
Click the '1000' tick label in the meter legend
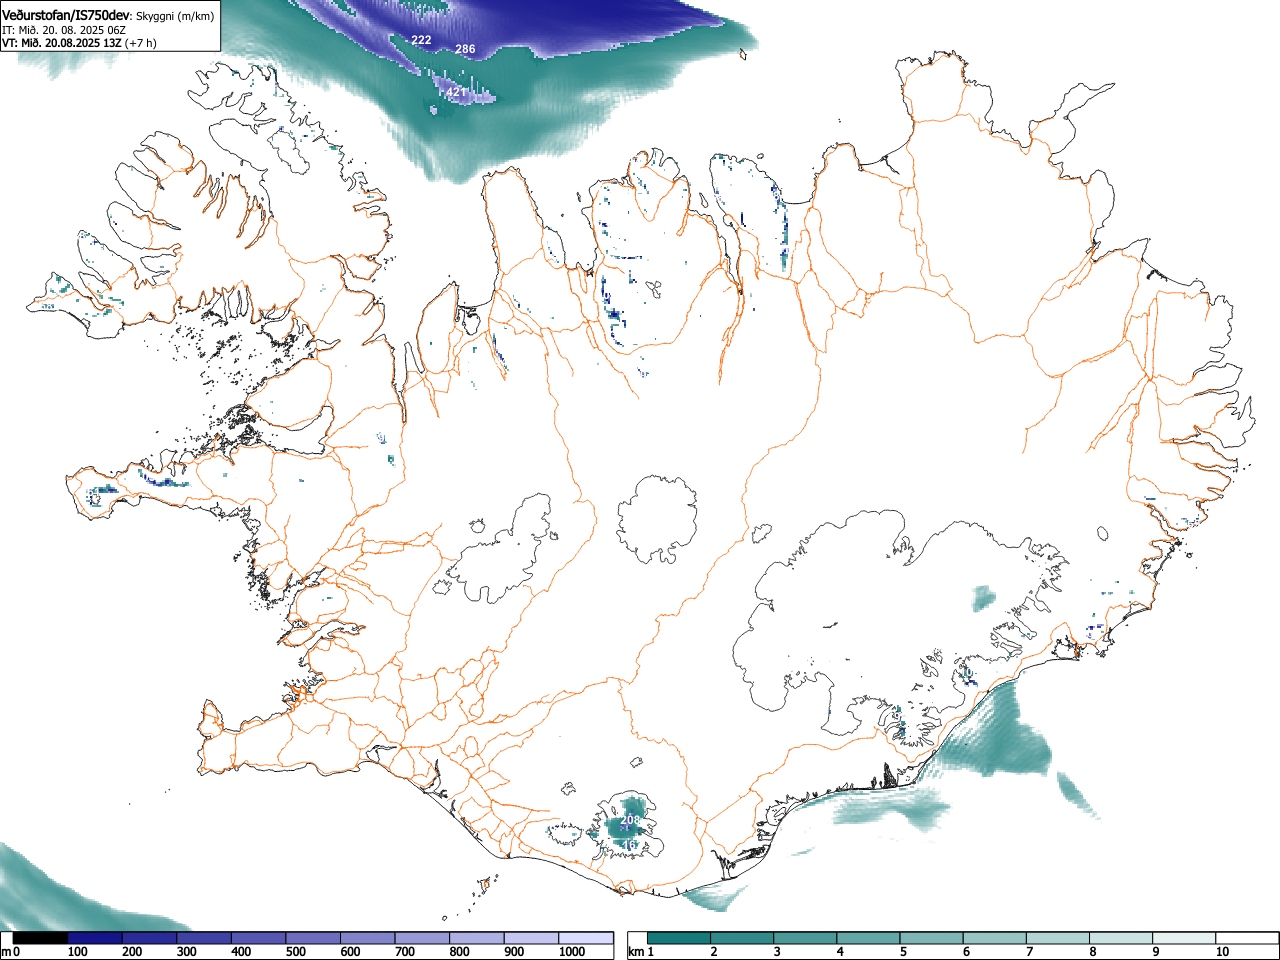[x=572, y=952]
